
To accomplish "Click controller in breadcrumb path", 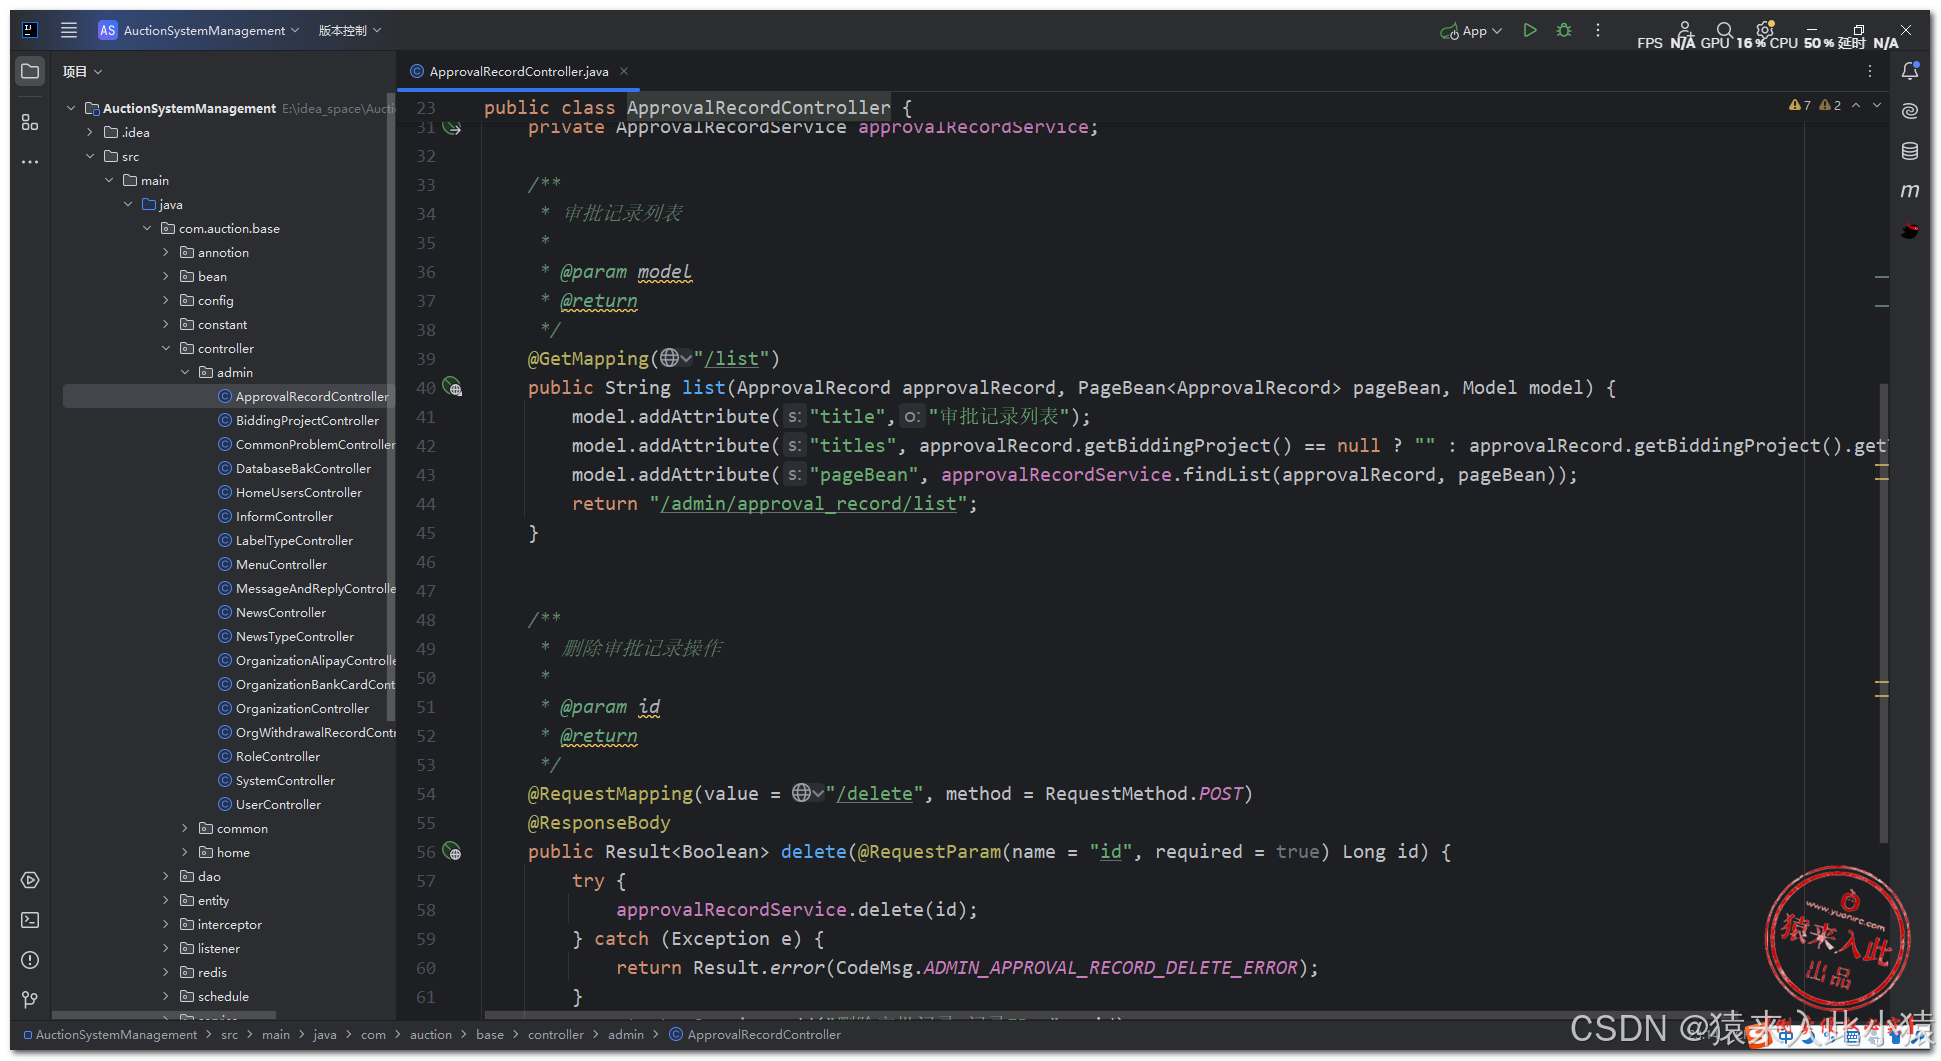I will (x=555, y=1034).
